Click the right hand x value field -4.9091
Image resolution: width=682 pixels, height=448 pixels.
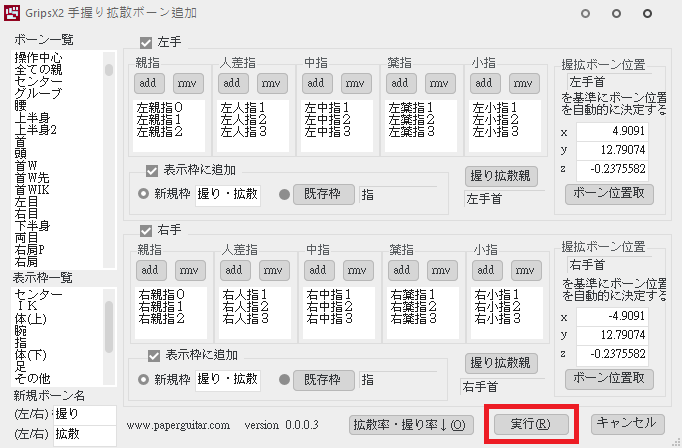click(612, 316)
